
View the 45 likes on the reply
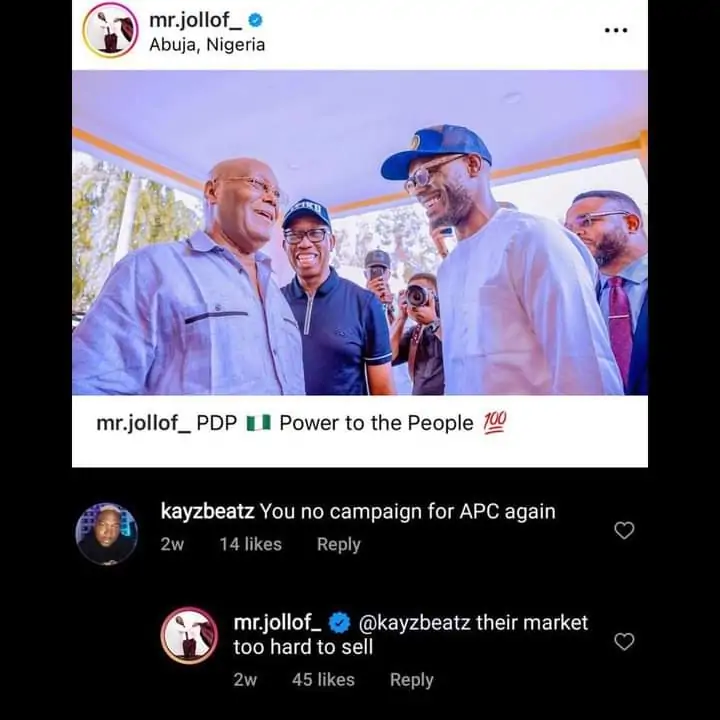coord(323,680)
